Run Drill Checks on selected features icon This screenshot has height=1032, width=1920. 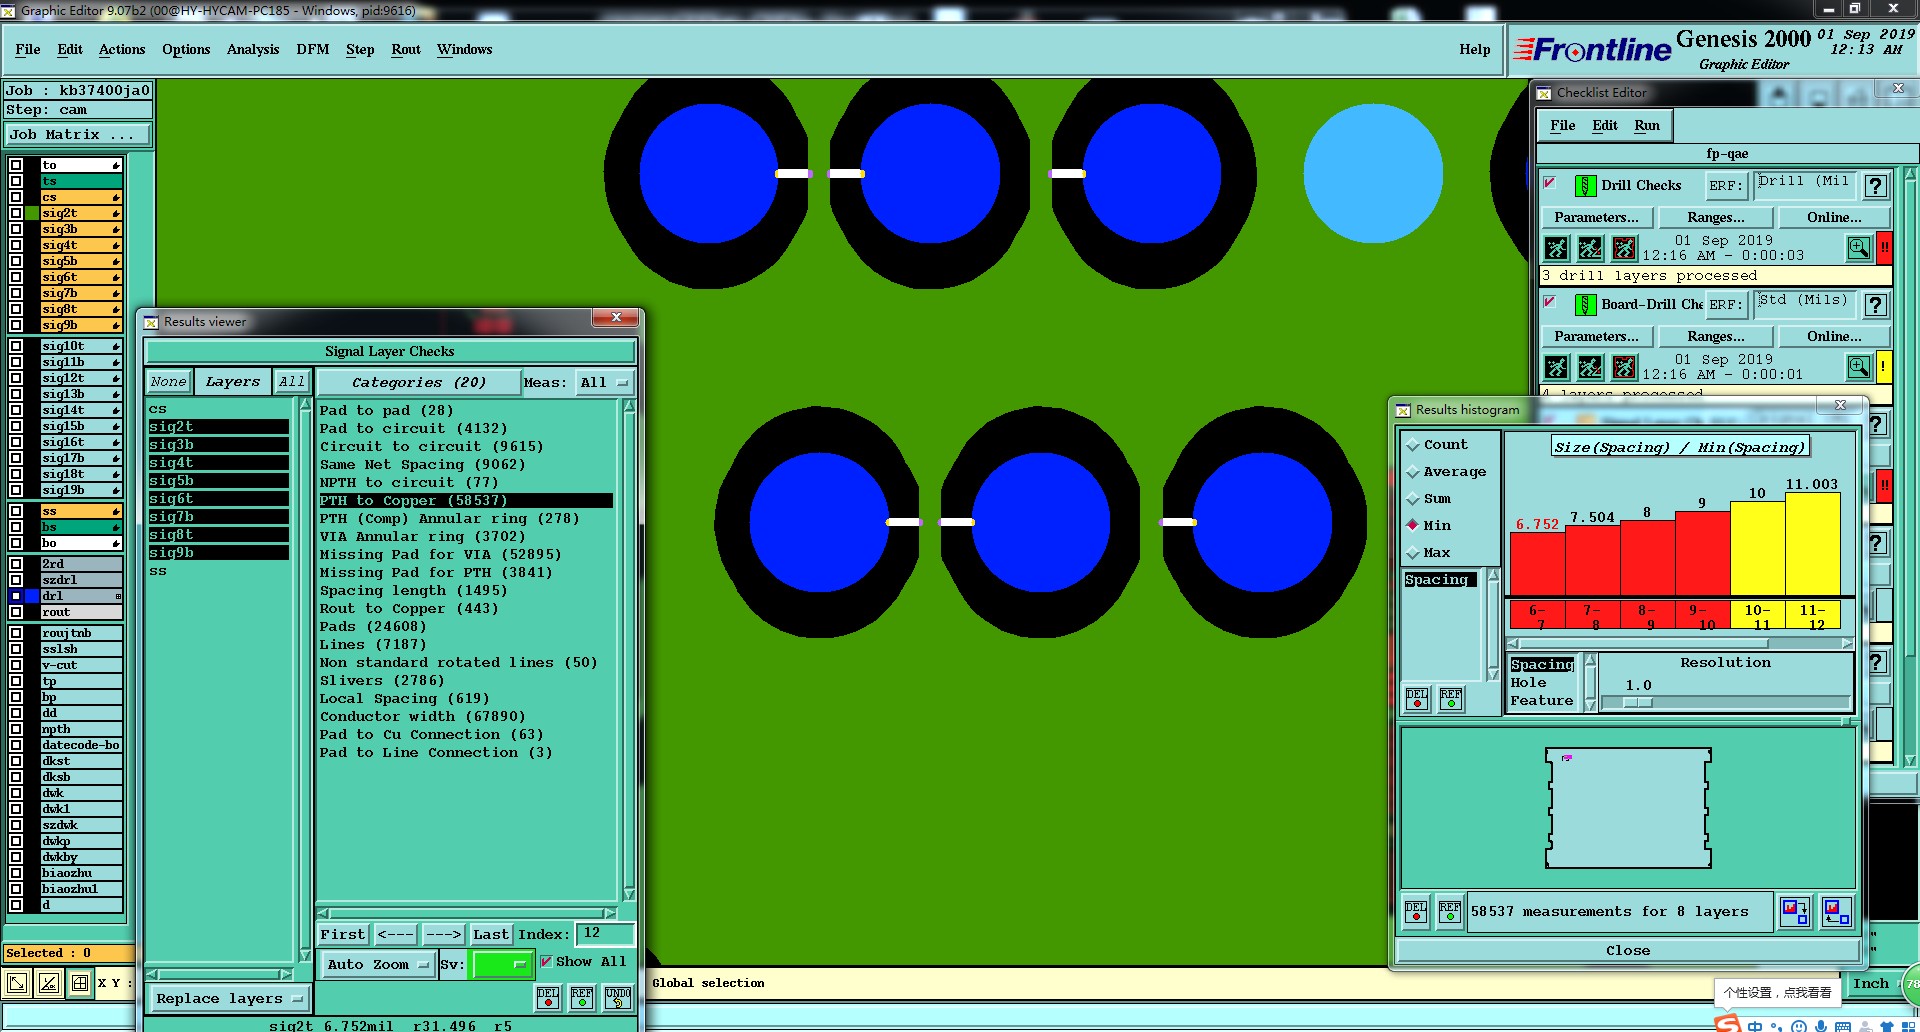click(1590, 248)
